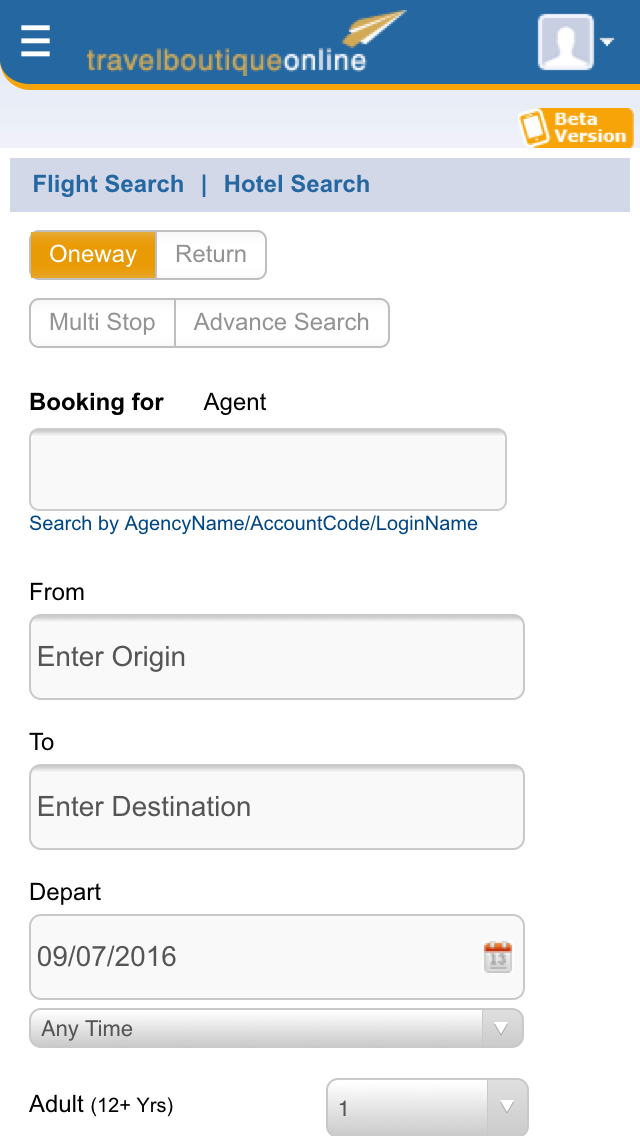Expand the arrow beside profile avatar
Screen dimensions: 640x1136
[607, 41]
